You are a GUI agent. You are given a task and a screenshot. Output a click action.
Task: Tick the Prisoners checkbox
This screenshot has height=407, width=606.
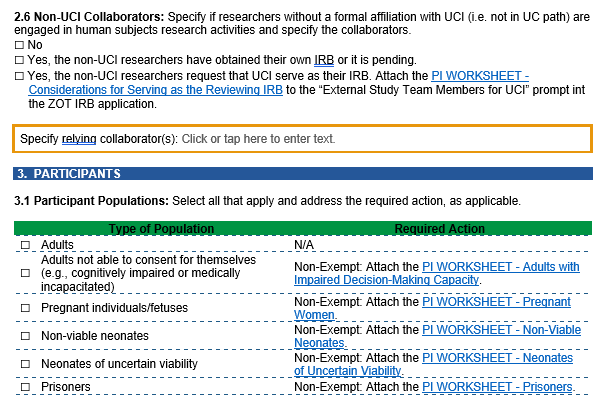click(26, 387)
